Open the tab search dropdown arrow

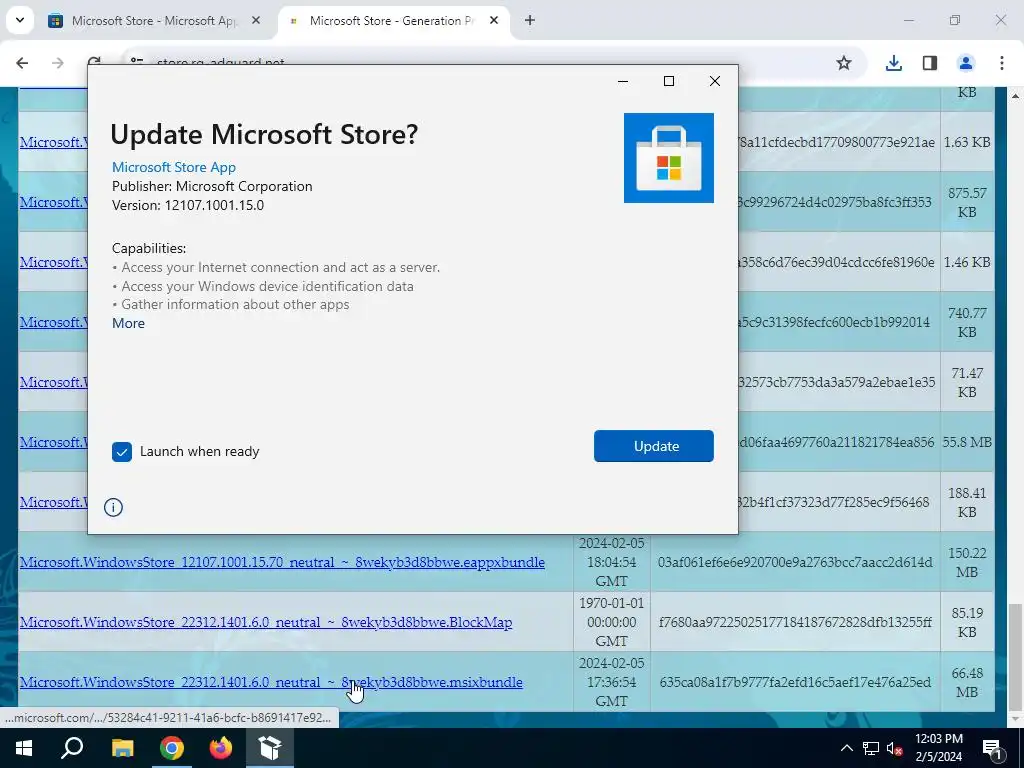pos(20,20)
